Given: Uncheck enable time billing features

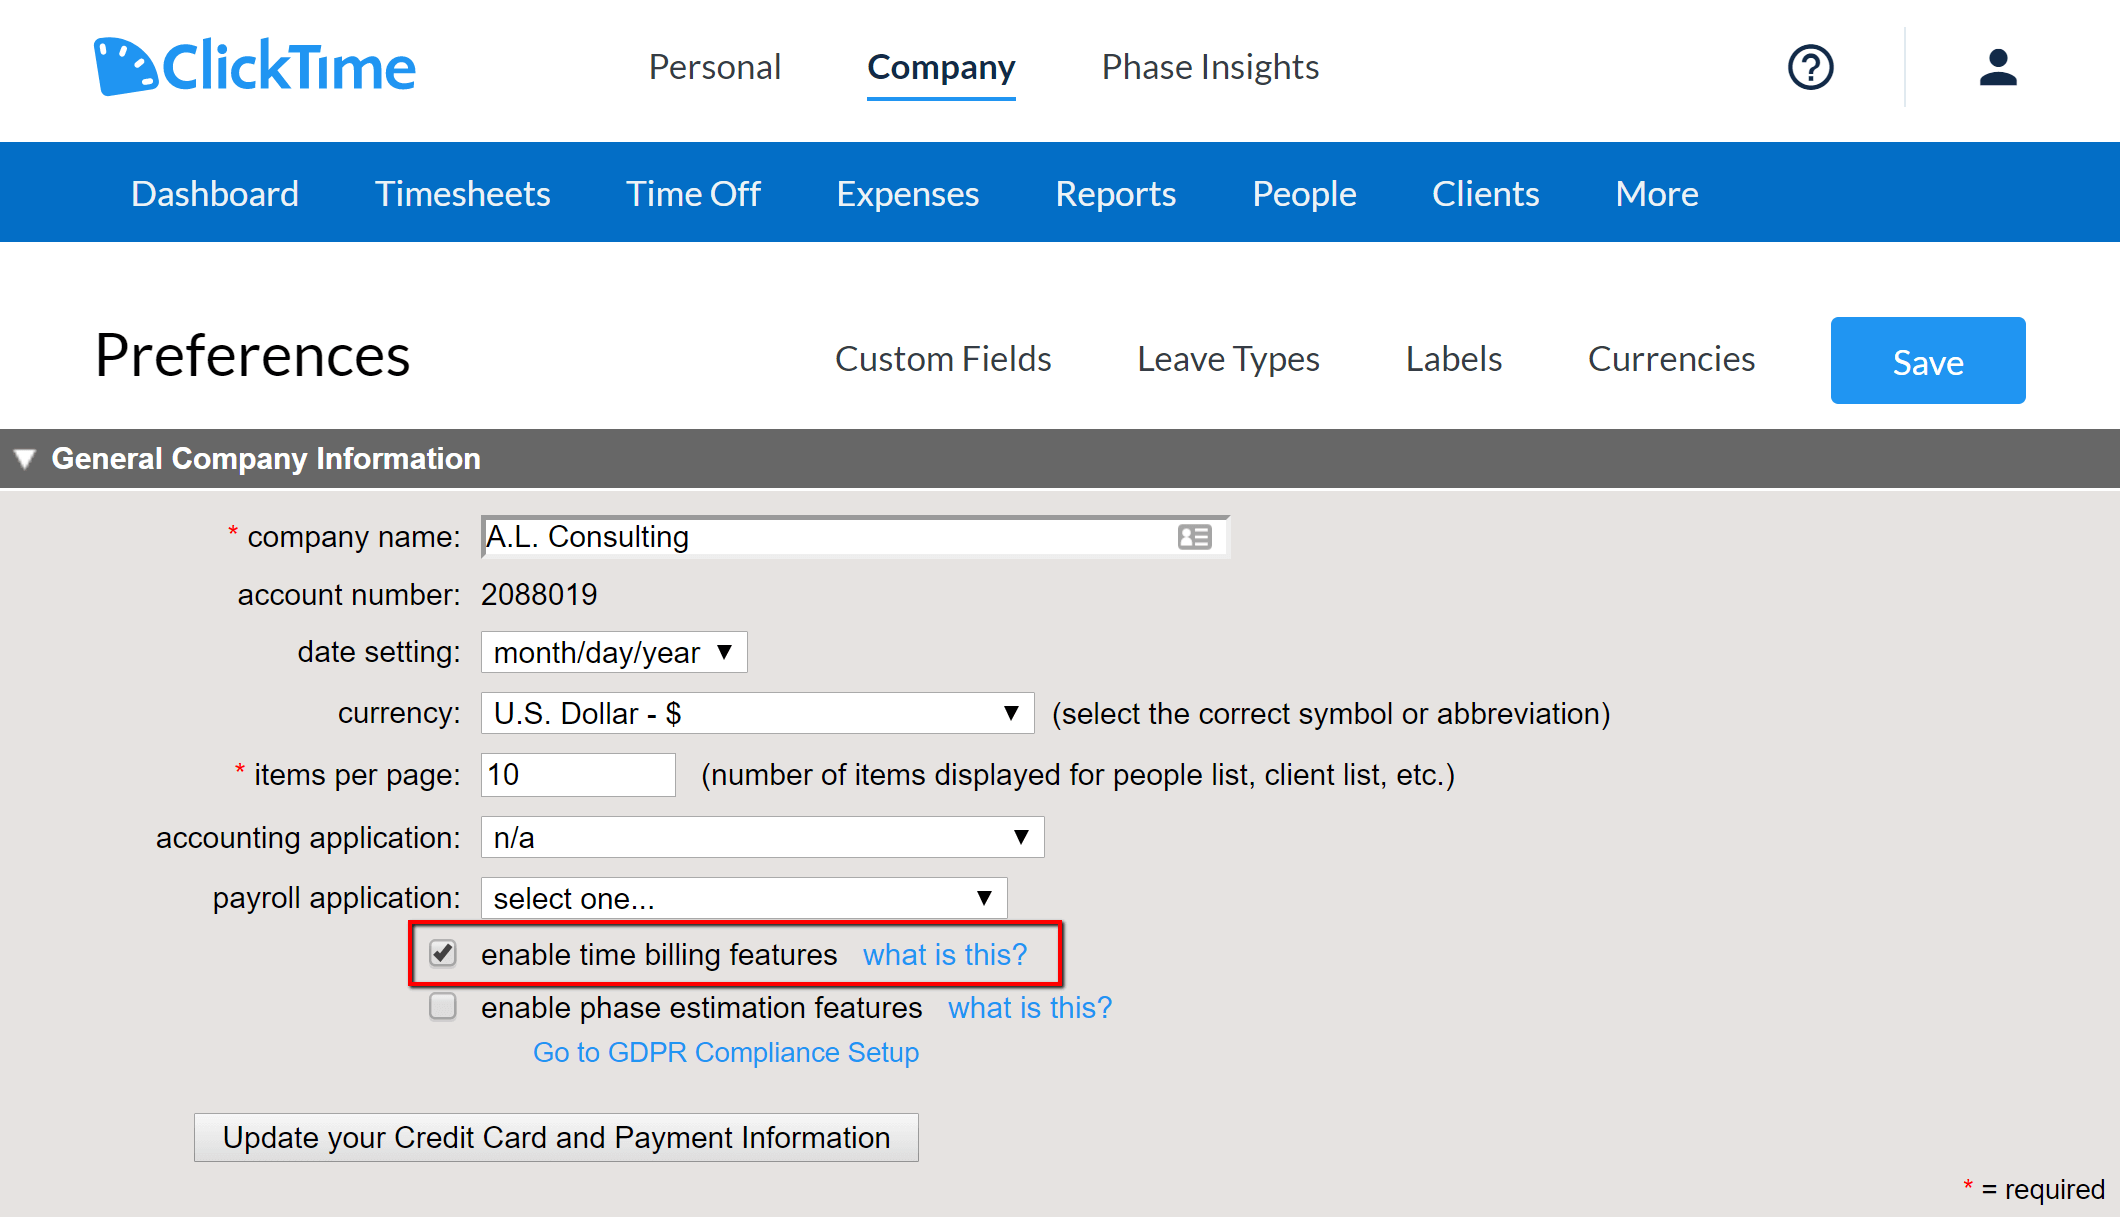Looking at the screenshot, I should [x=443, y=953].
